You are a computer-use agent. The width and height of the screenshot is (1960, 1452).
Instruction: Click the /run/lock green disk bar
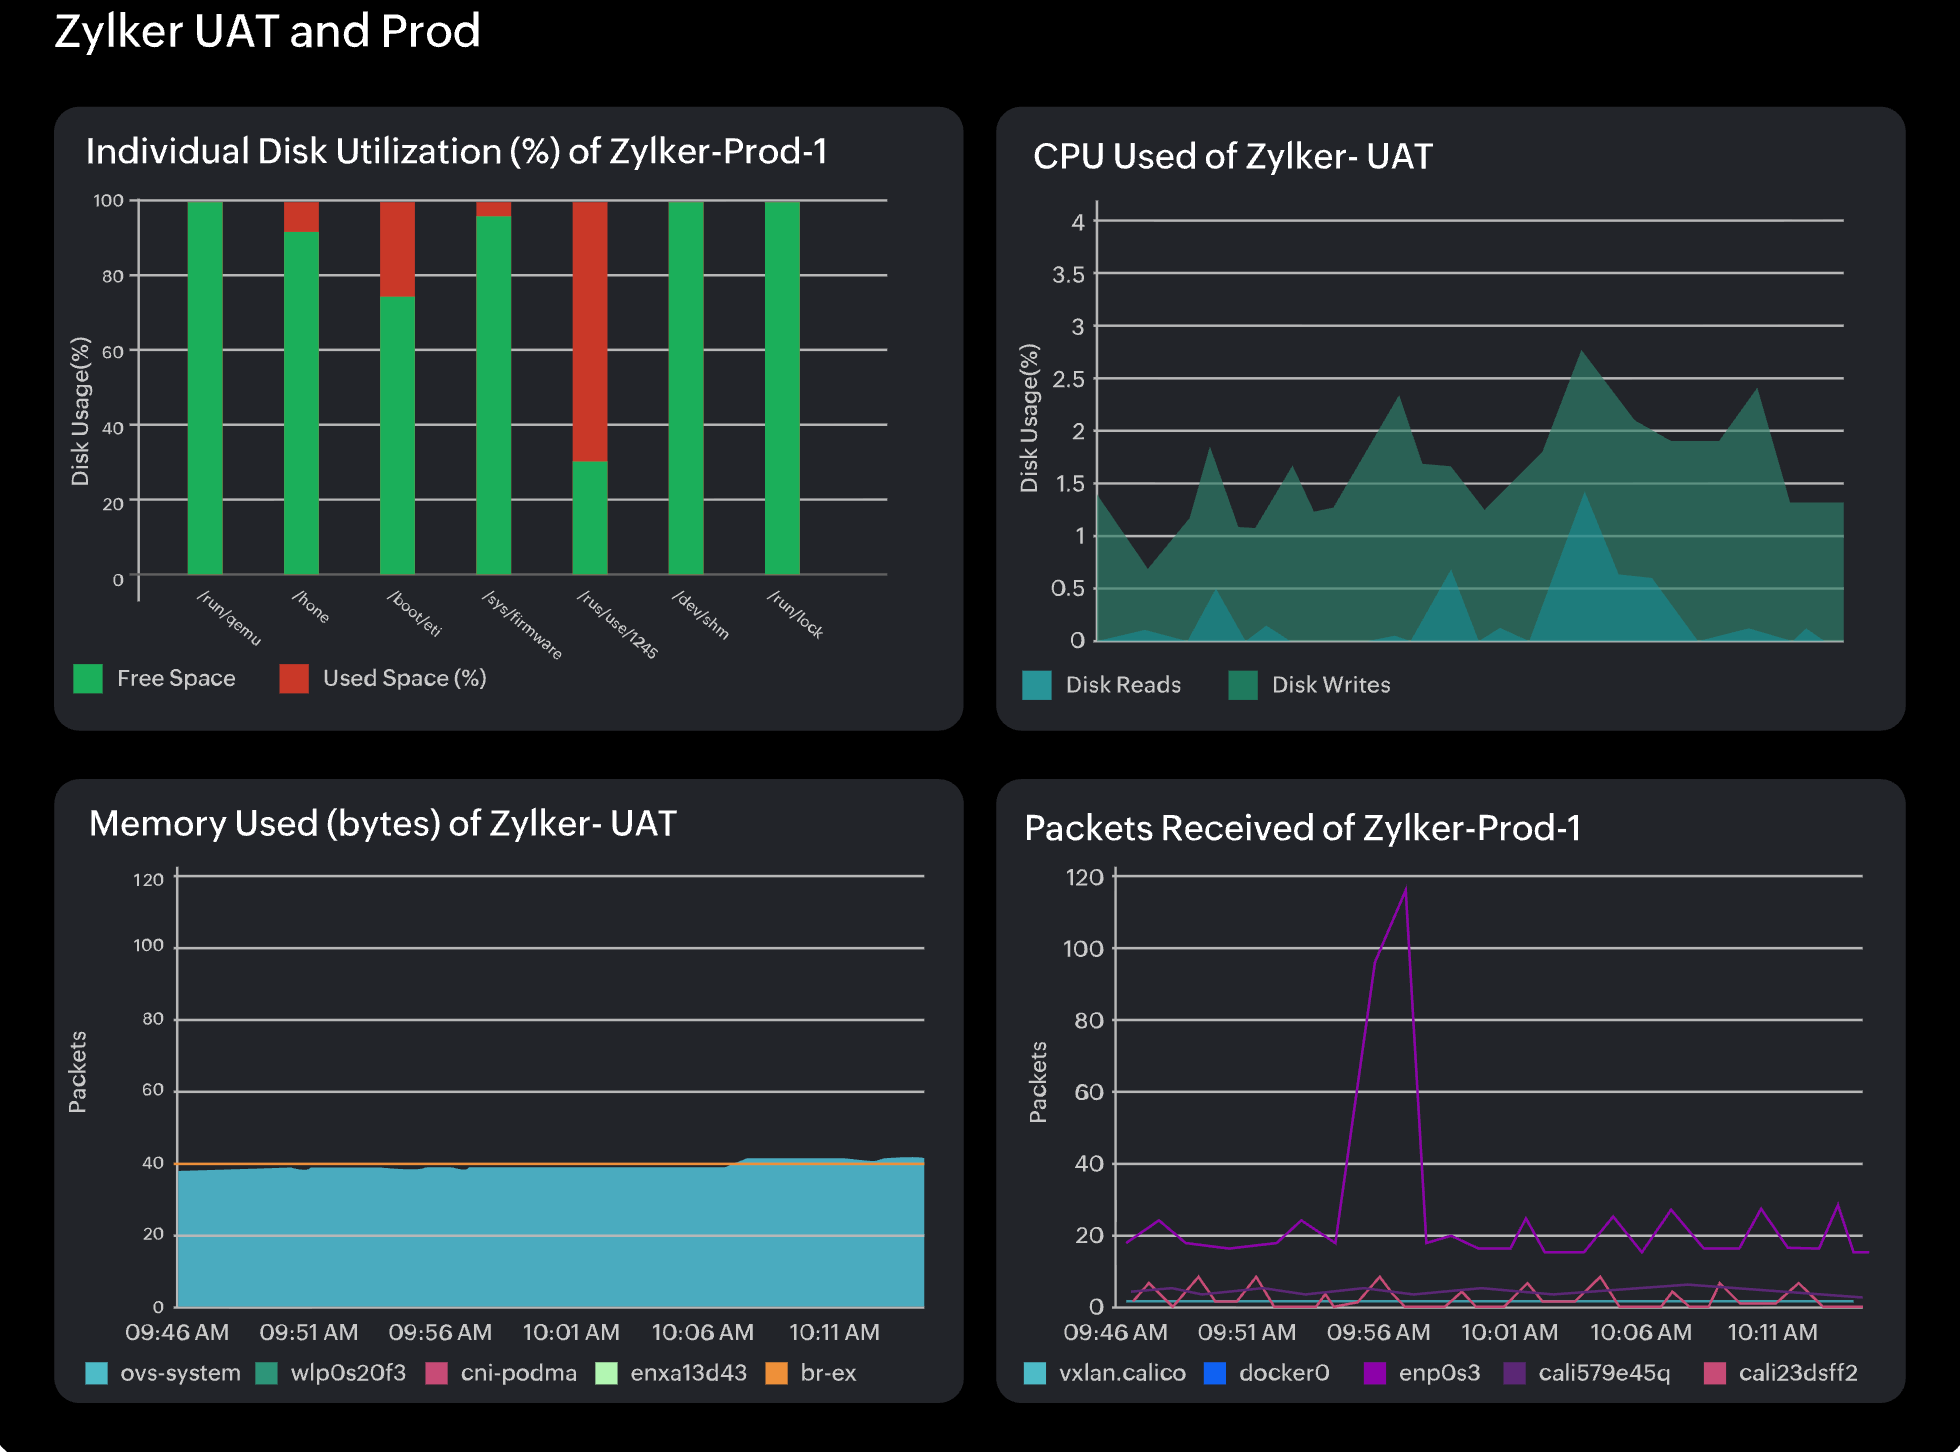(782, 388)
